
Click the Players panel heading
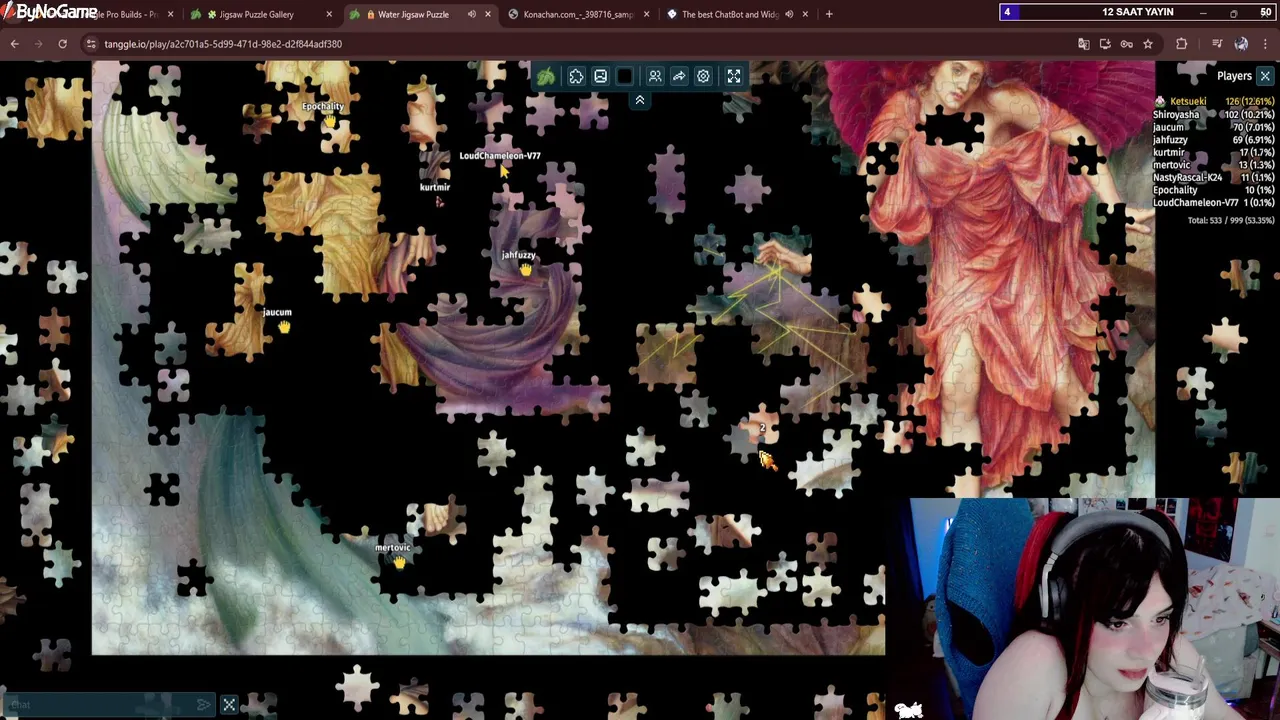1234,76
